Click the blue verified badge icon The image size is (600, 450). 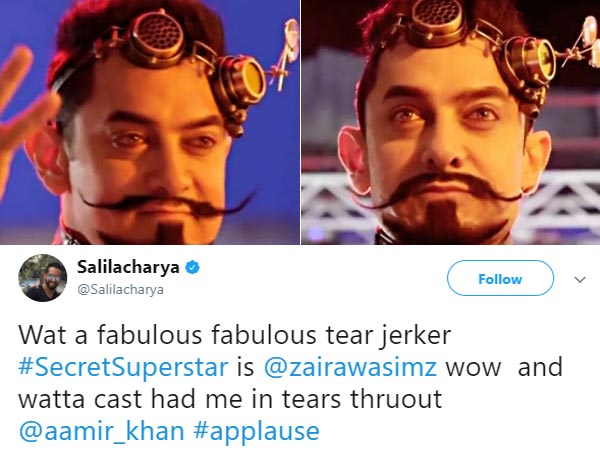click(x=192, y=267)
